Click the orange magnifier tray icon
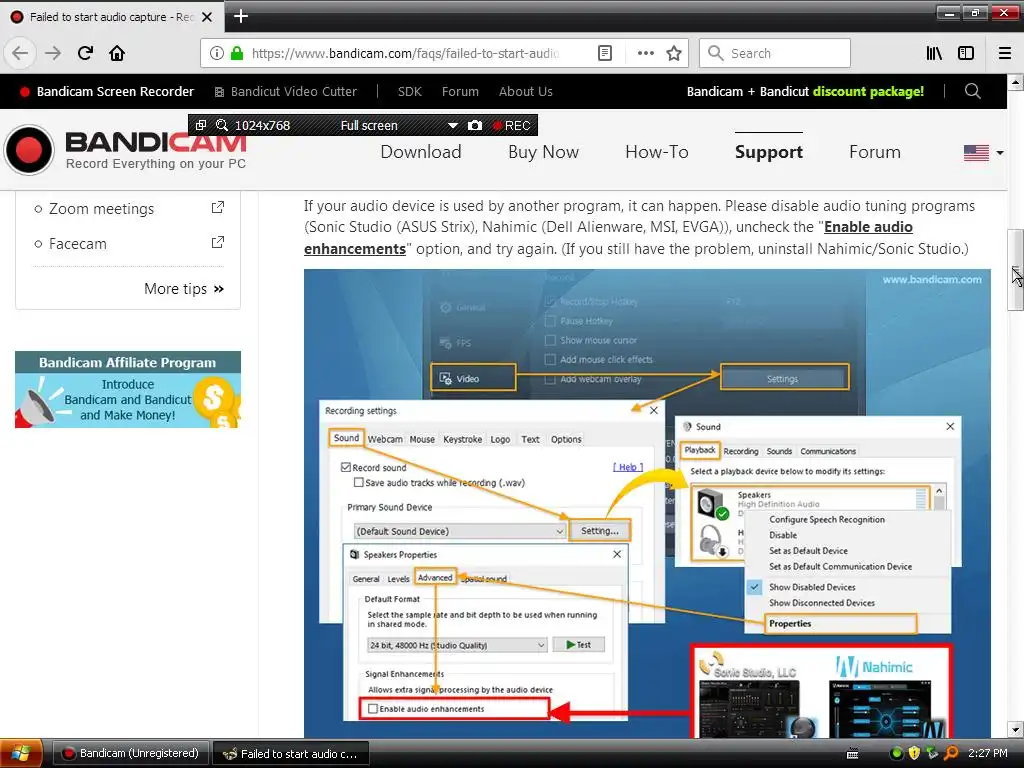 951,753
